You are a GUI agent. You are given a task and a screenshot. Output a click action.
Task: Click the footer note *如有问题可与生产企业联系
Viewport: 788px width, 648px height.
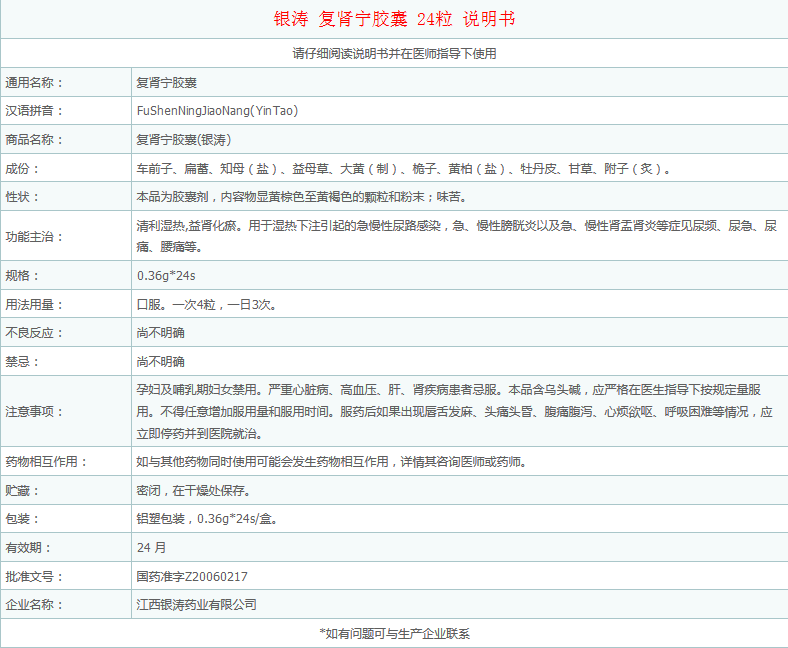pos(395,633)
